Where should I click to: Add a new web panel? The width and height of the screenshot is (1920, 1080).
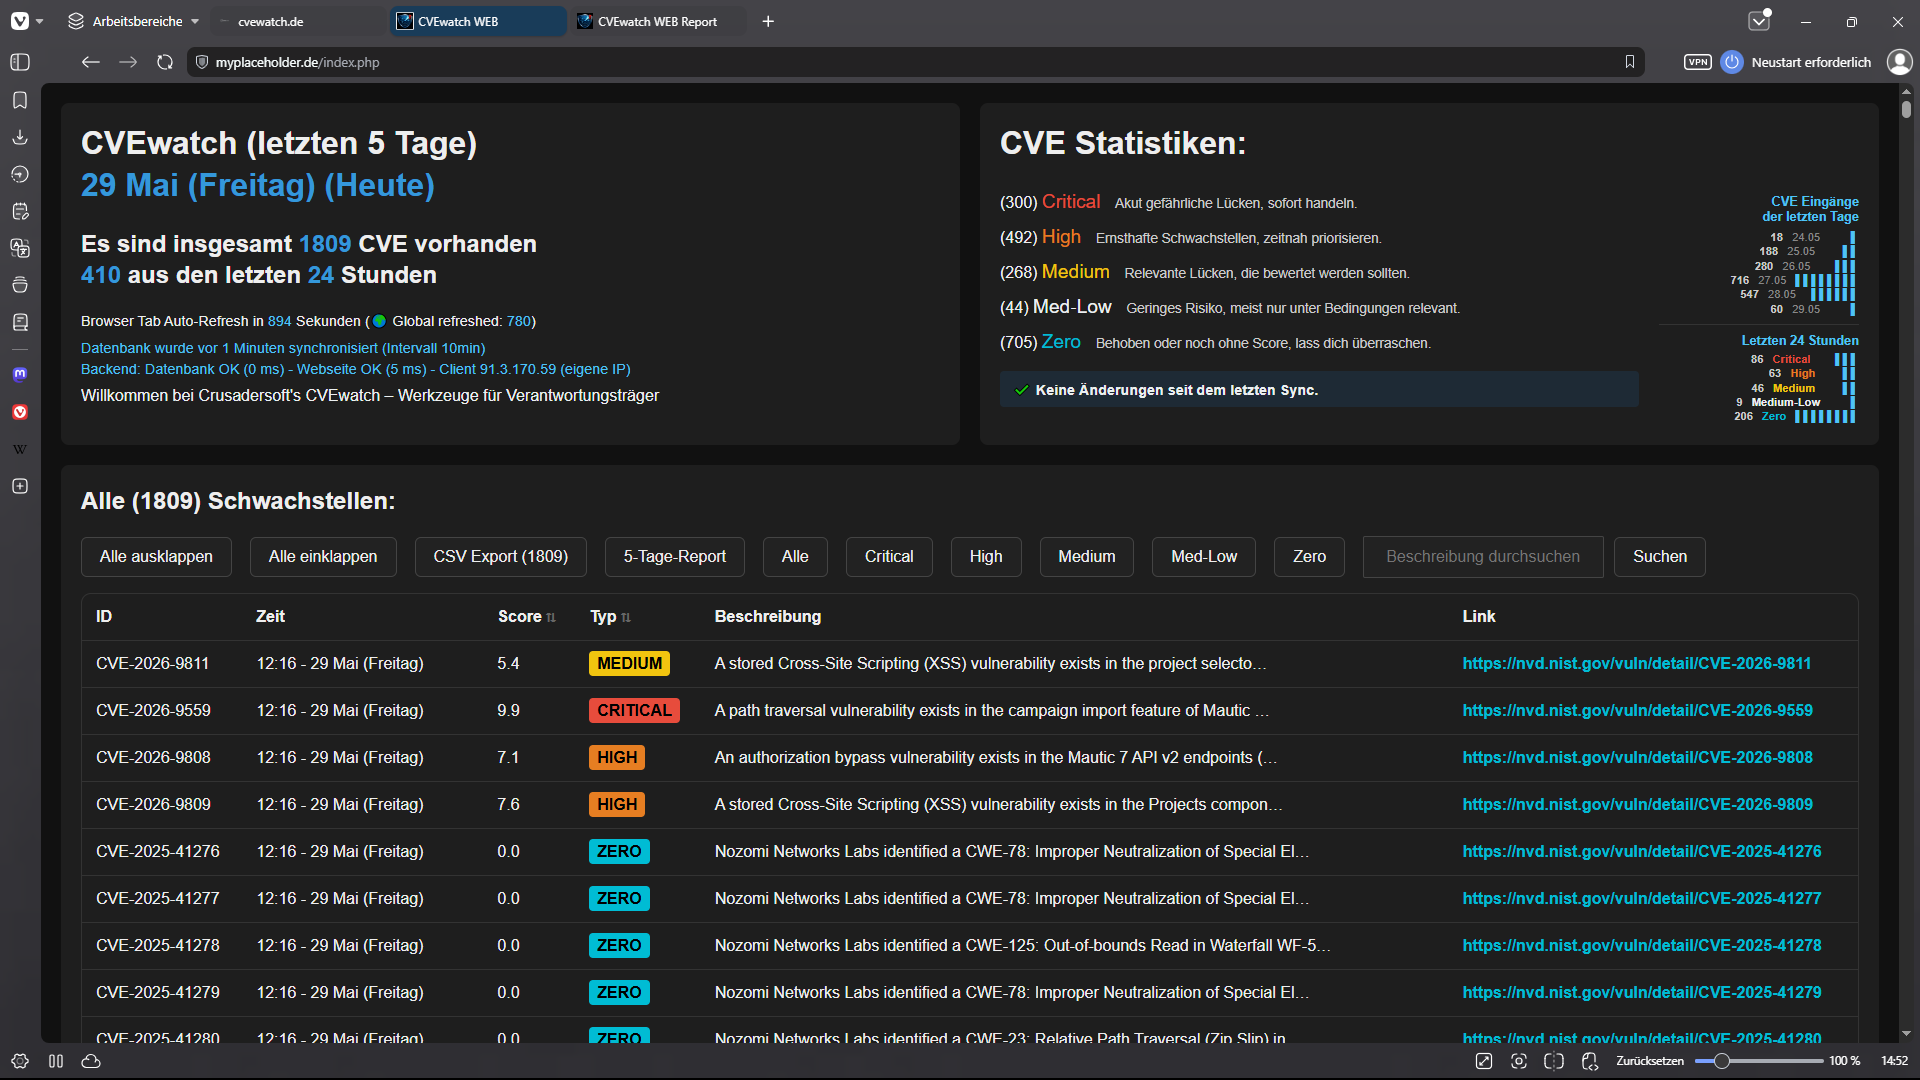coord(20,486)
